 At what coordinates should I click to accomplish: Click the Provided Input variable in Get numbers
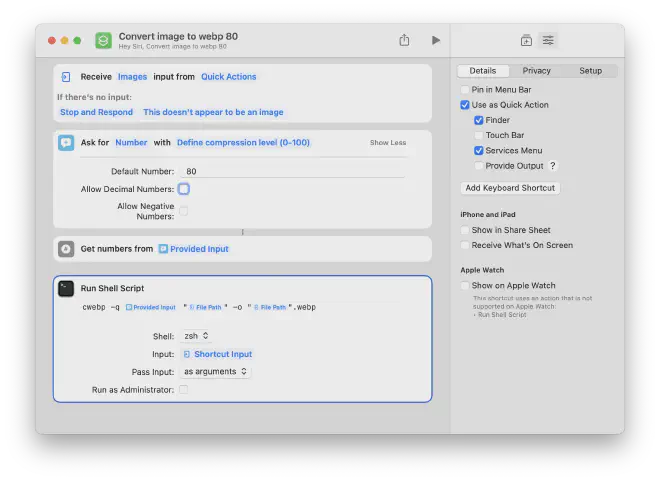[x=194, y=249]
